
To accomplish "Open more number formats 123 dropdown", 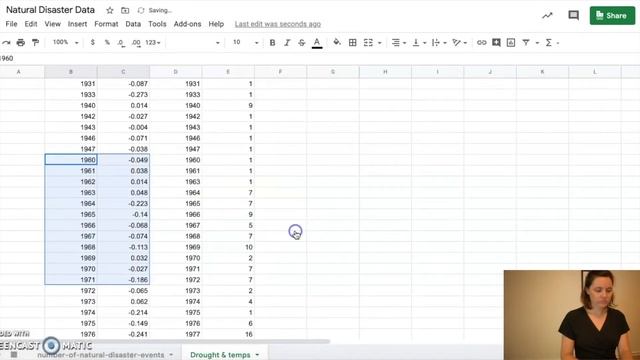I will click(153, 42).
